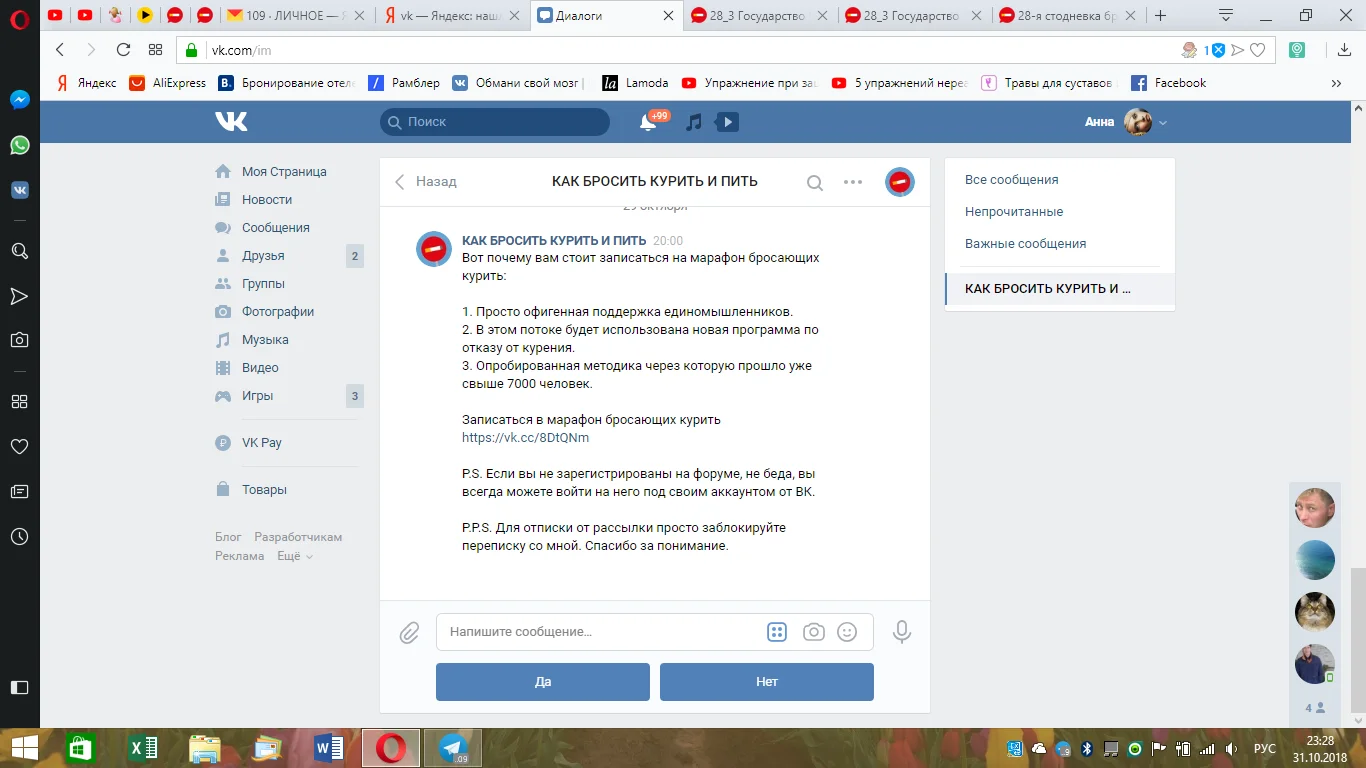Viewport: 1366px width, 768px height.
Task: Open the tab list menu
Action: (1225, 15)
